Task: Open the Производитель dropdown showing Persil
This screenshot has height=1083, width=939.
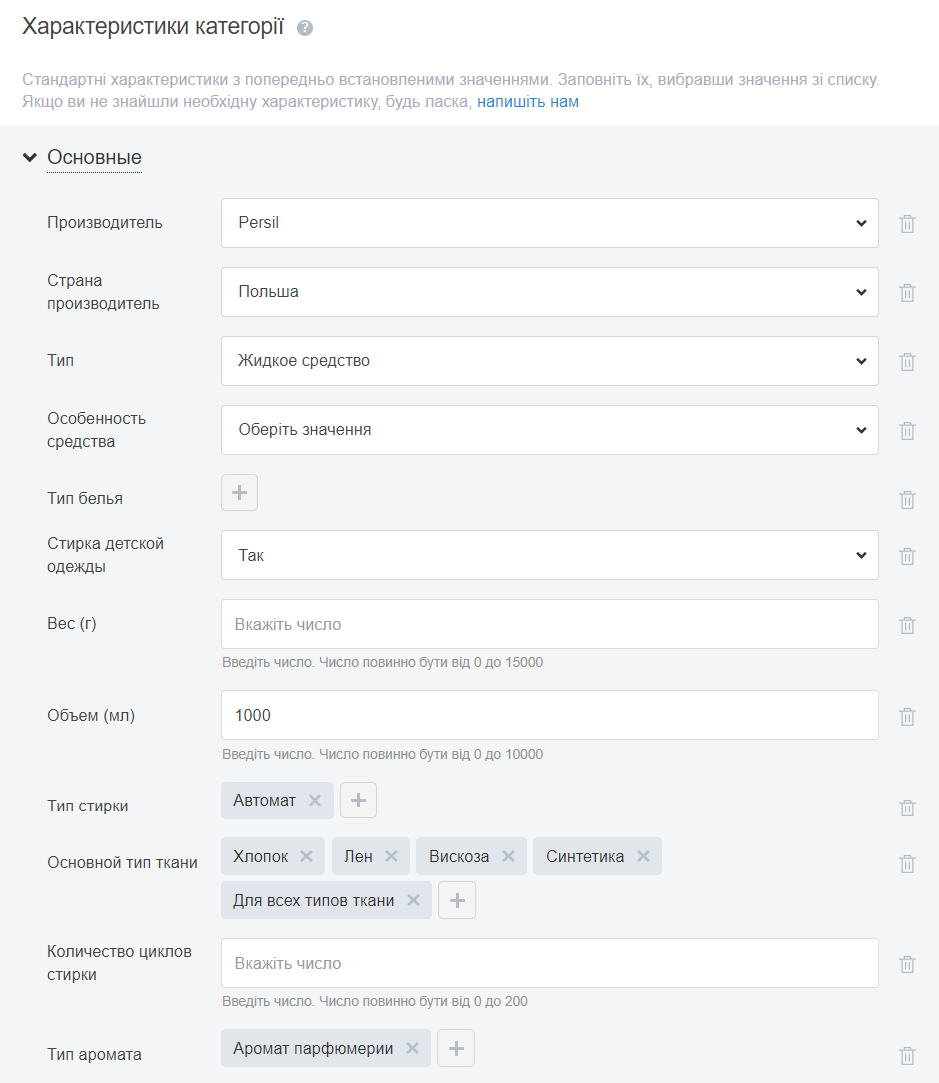Action: (549, 223)
